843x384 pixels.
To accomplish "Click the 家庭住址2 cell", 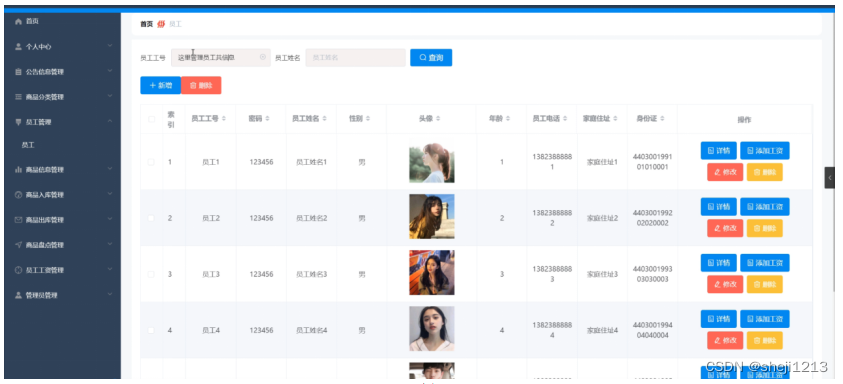I will 602,218.
